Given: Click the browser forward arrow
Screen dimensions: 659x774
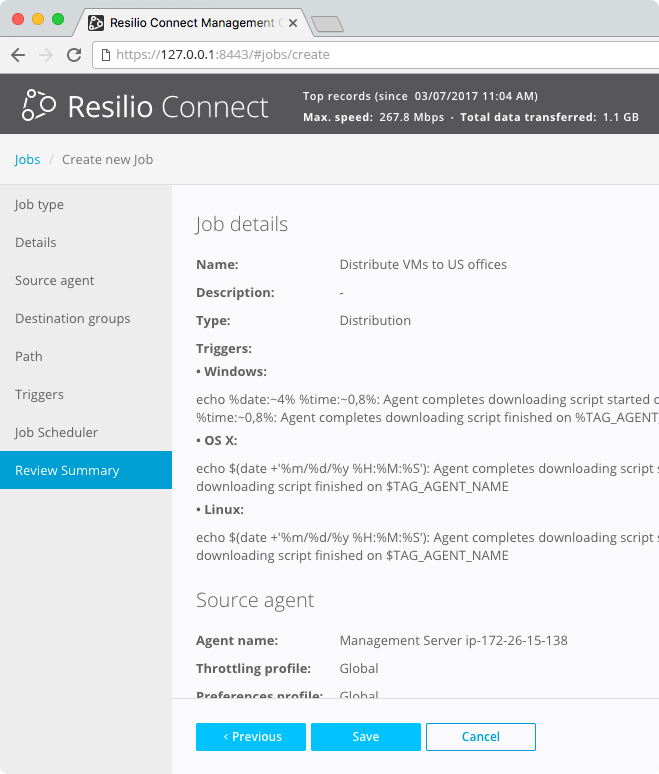Looking at the screenshot, I should tap(46, 55).
